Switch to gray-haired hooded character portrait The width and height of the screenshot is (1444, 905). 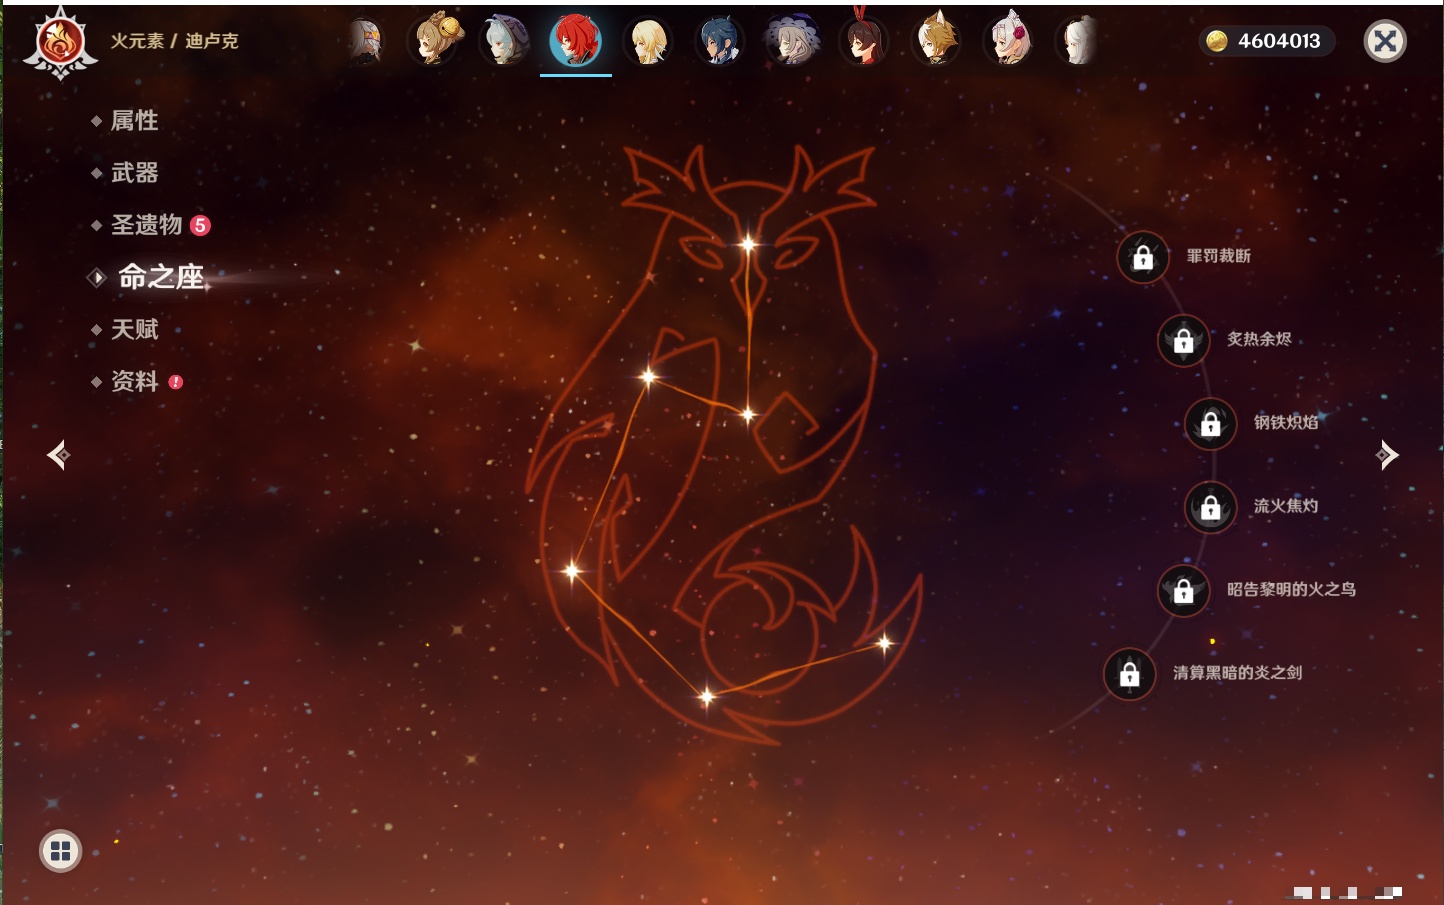(x=505, y=41)
